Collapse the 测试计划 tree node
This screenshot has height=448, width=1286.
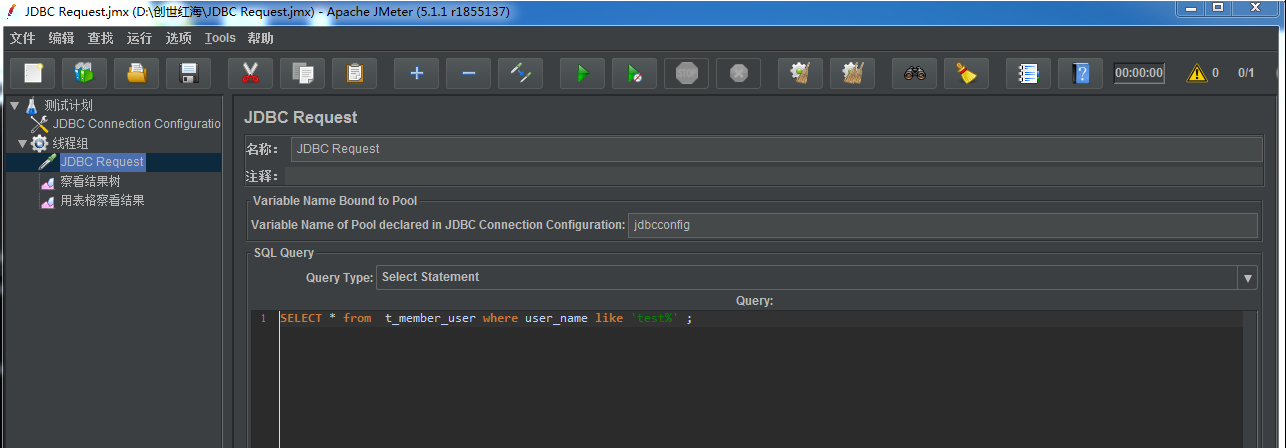click(x=14, y=105)
